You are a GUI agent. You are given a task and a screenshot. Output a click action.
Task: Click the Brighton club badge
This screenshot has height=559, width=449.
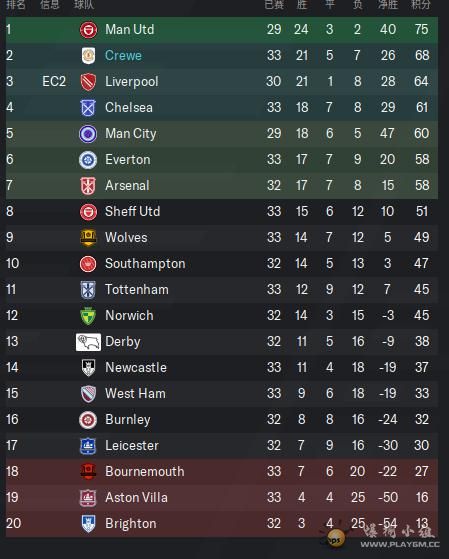[x=88, y=524]
